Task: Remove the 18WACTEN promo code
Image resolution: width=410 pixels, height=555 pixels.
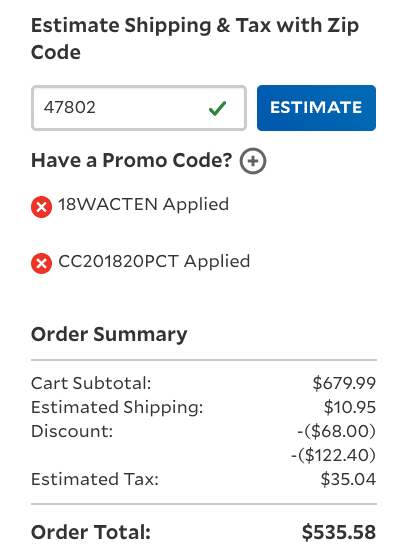Action: coord(41,207)
